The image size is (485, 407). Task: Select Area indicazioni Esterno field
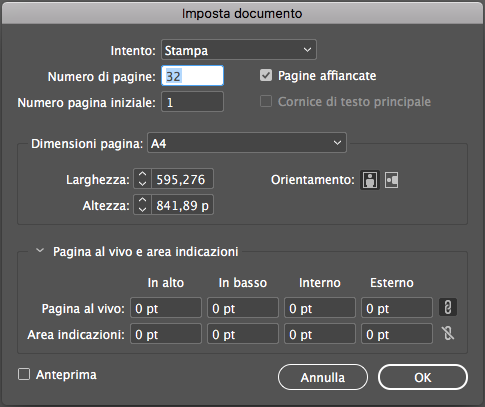397,334
